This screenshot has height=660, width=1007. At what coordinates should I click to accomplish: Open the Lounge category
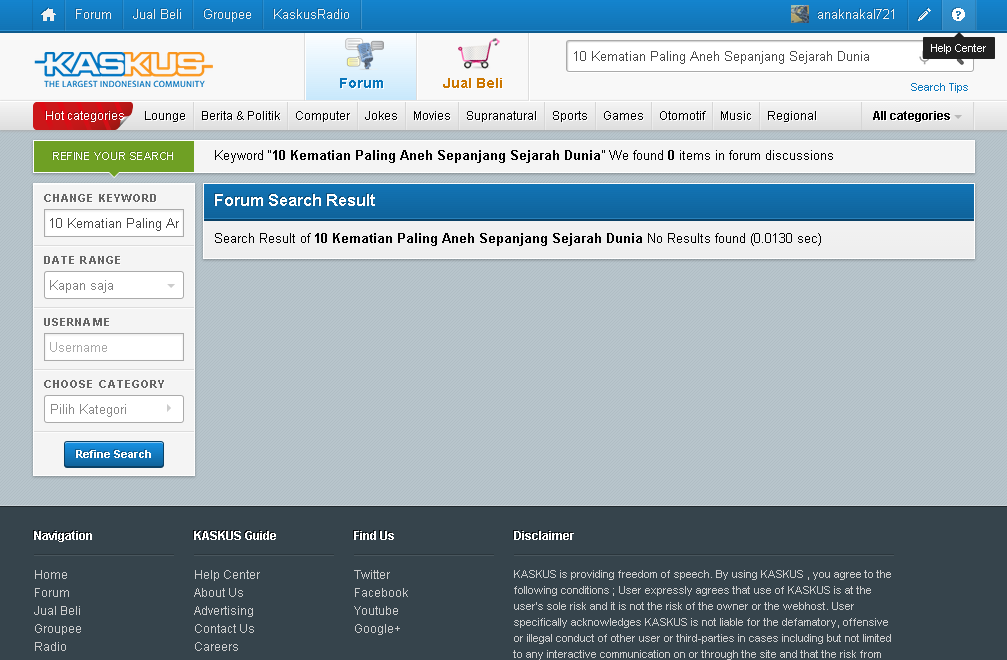pos(164,116)
